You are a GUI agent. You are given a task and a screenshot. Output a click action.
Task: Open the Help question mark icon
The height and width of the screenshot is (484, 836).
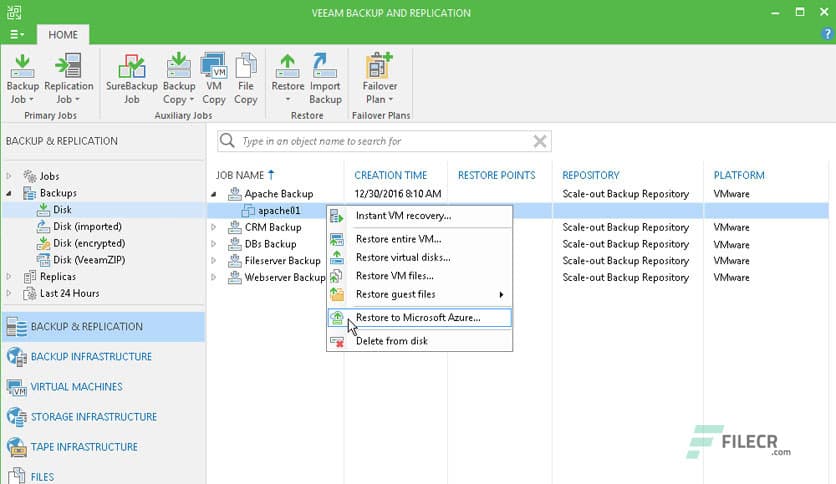coord(827,34)
